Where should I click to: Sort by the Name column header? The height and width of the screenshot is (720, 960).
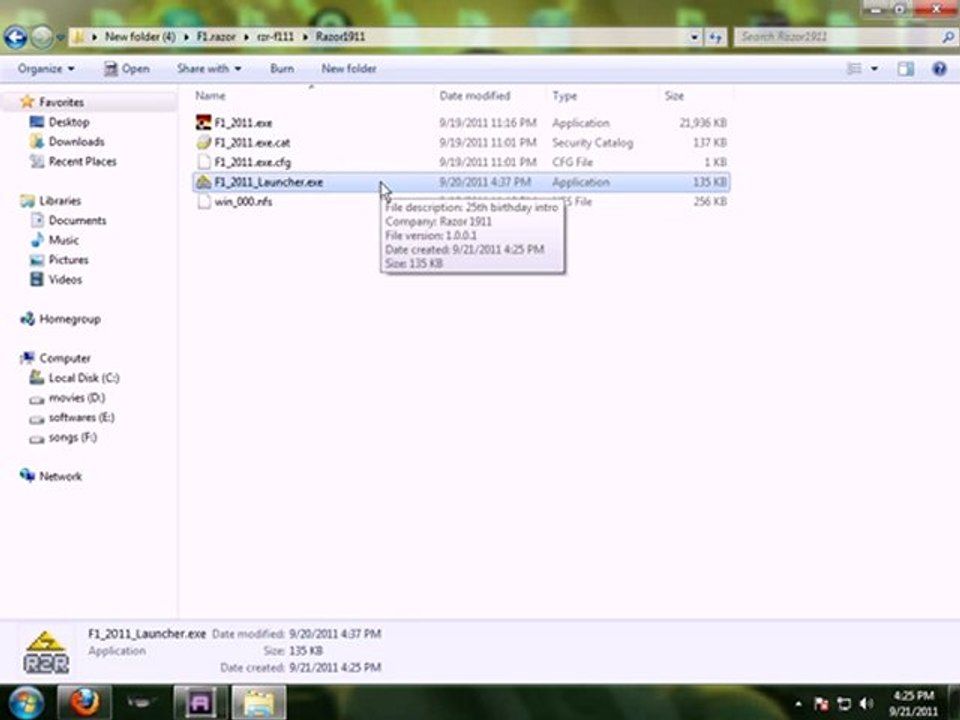(210, 96)
